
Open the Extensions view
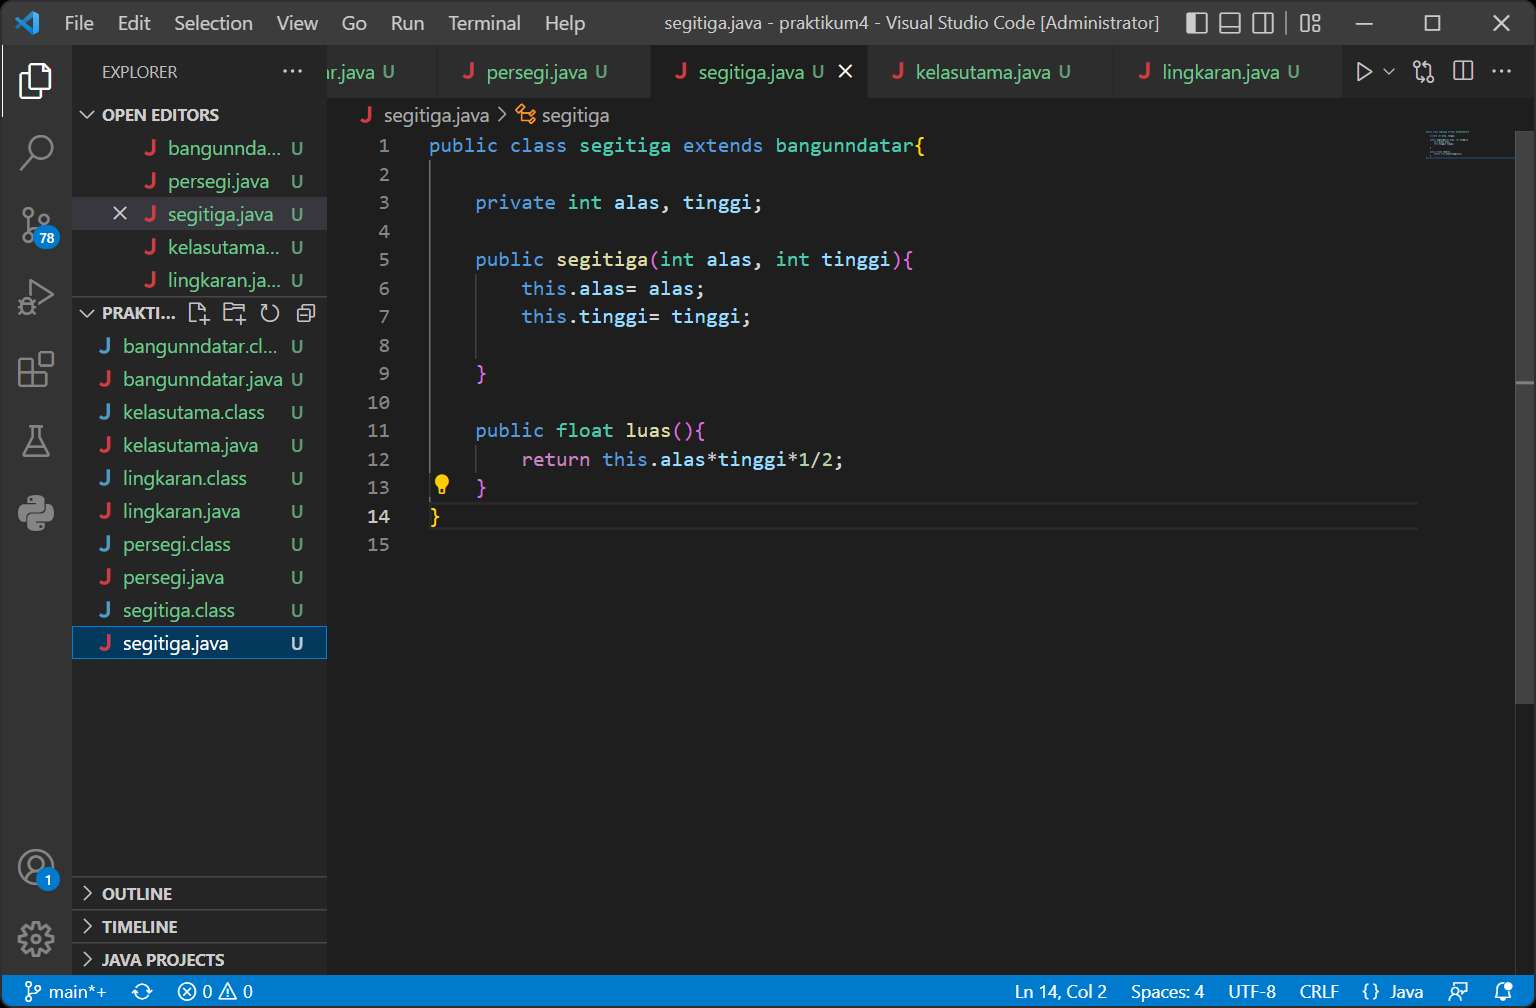[x=37, y=369]
